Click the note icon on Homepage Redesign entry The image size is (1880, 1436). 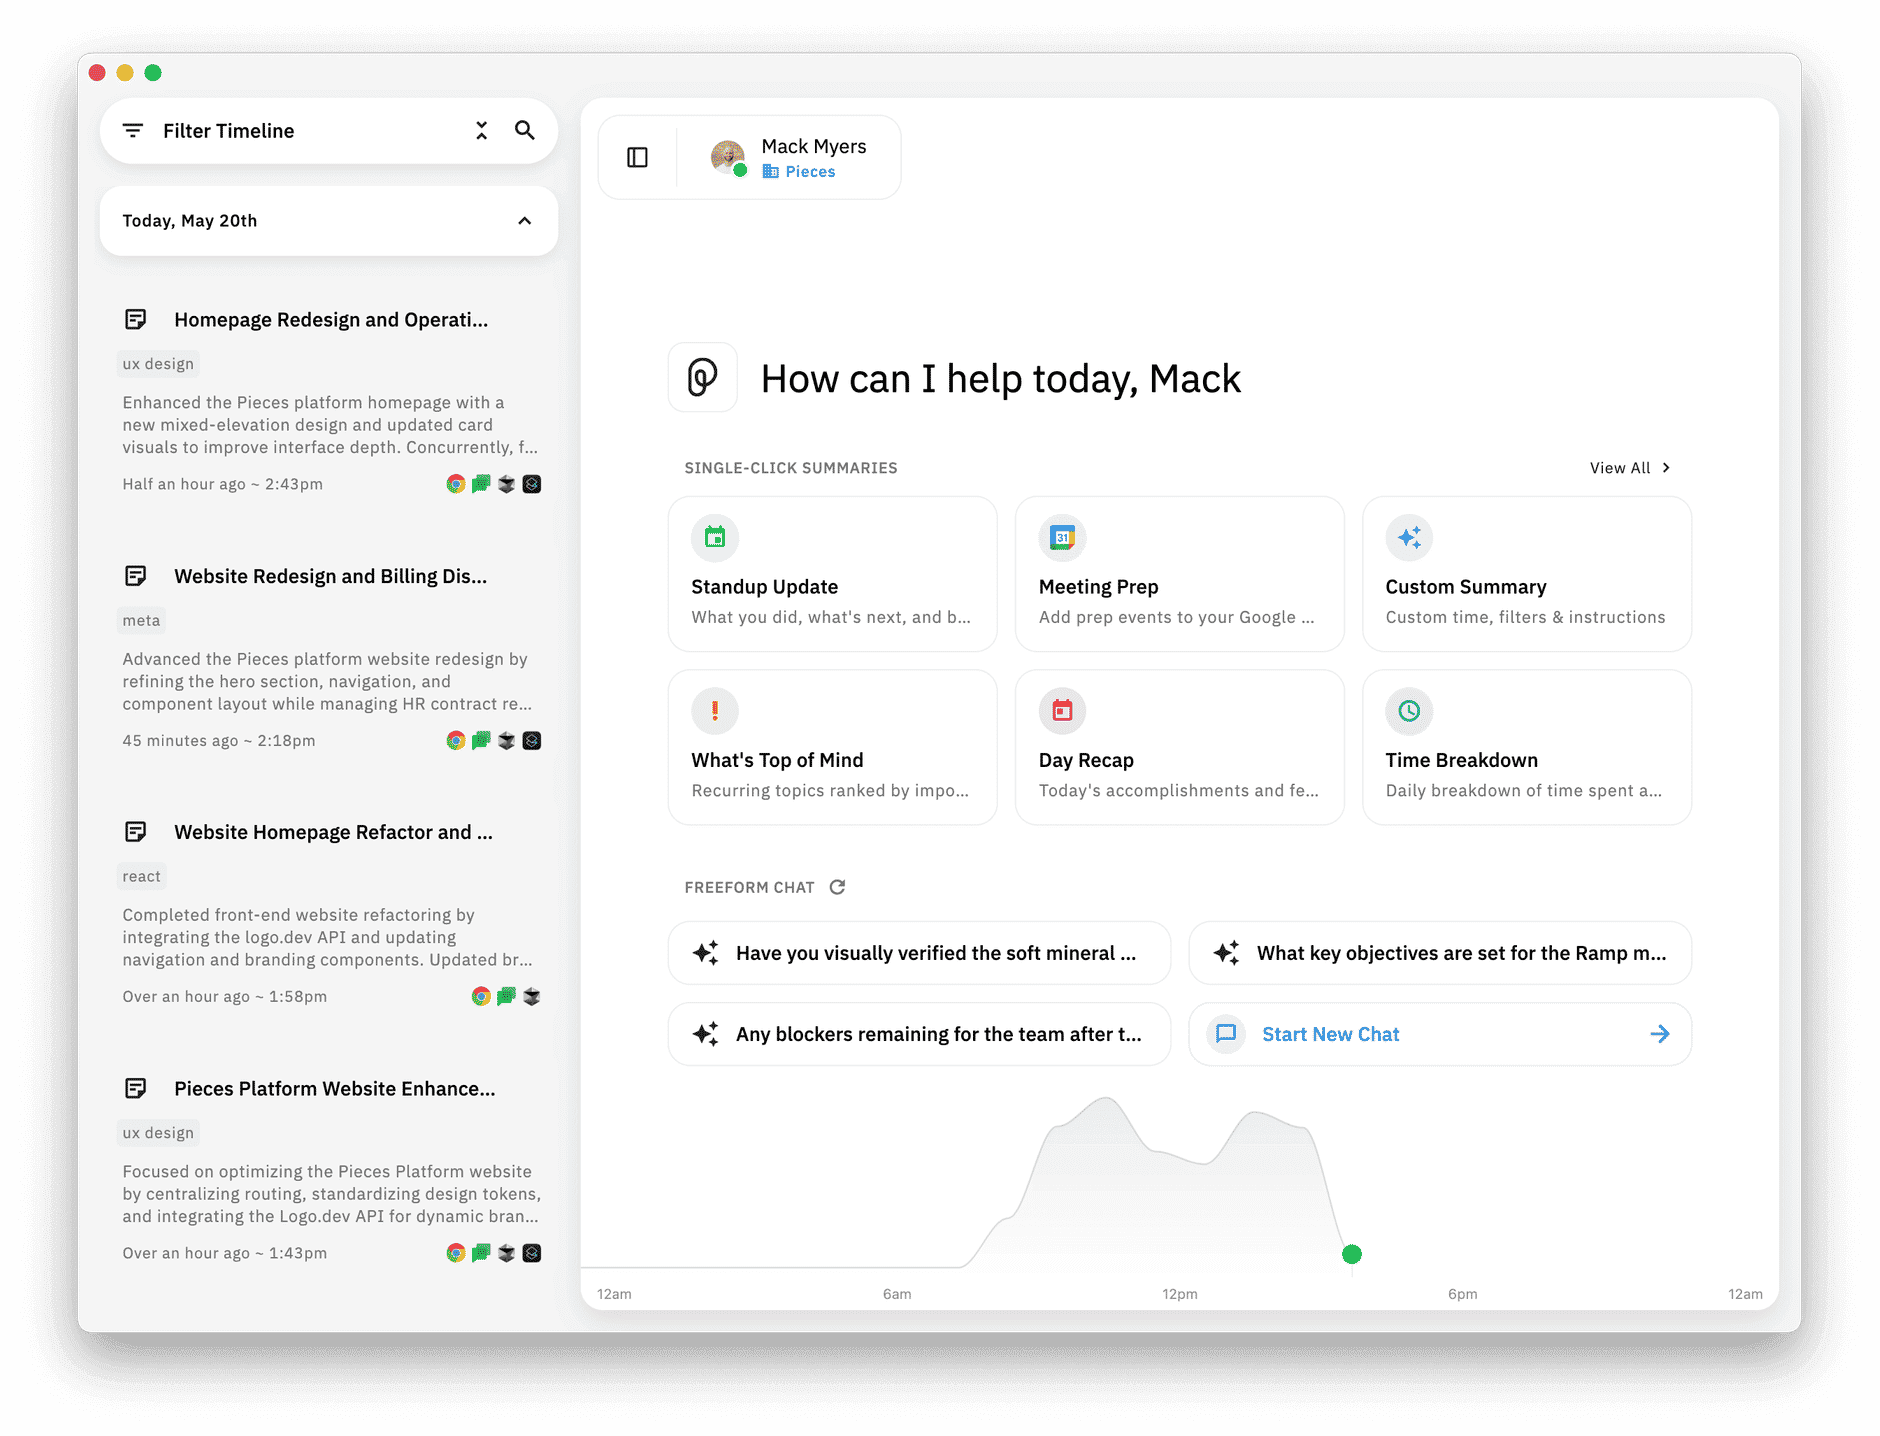(x=136, y=320)
